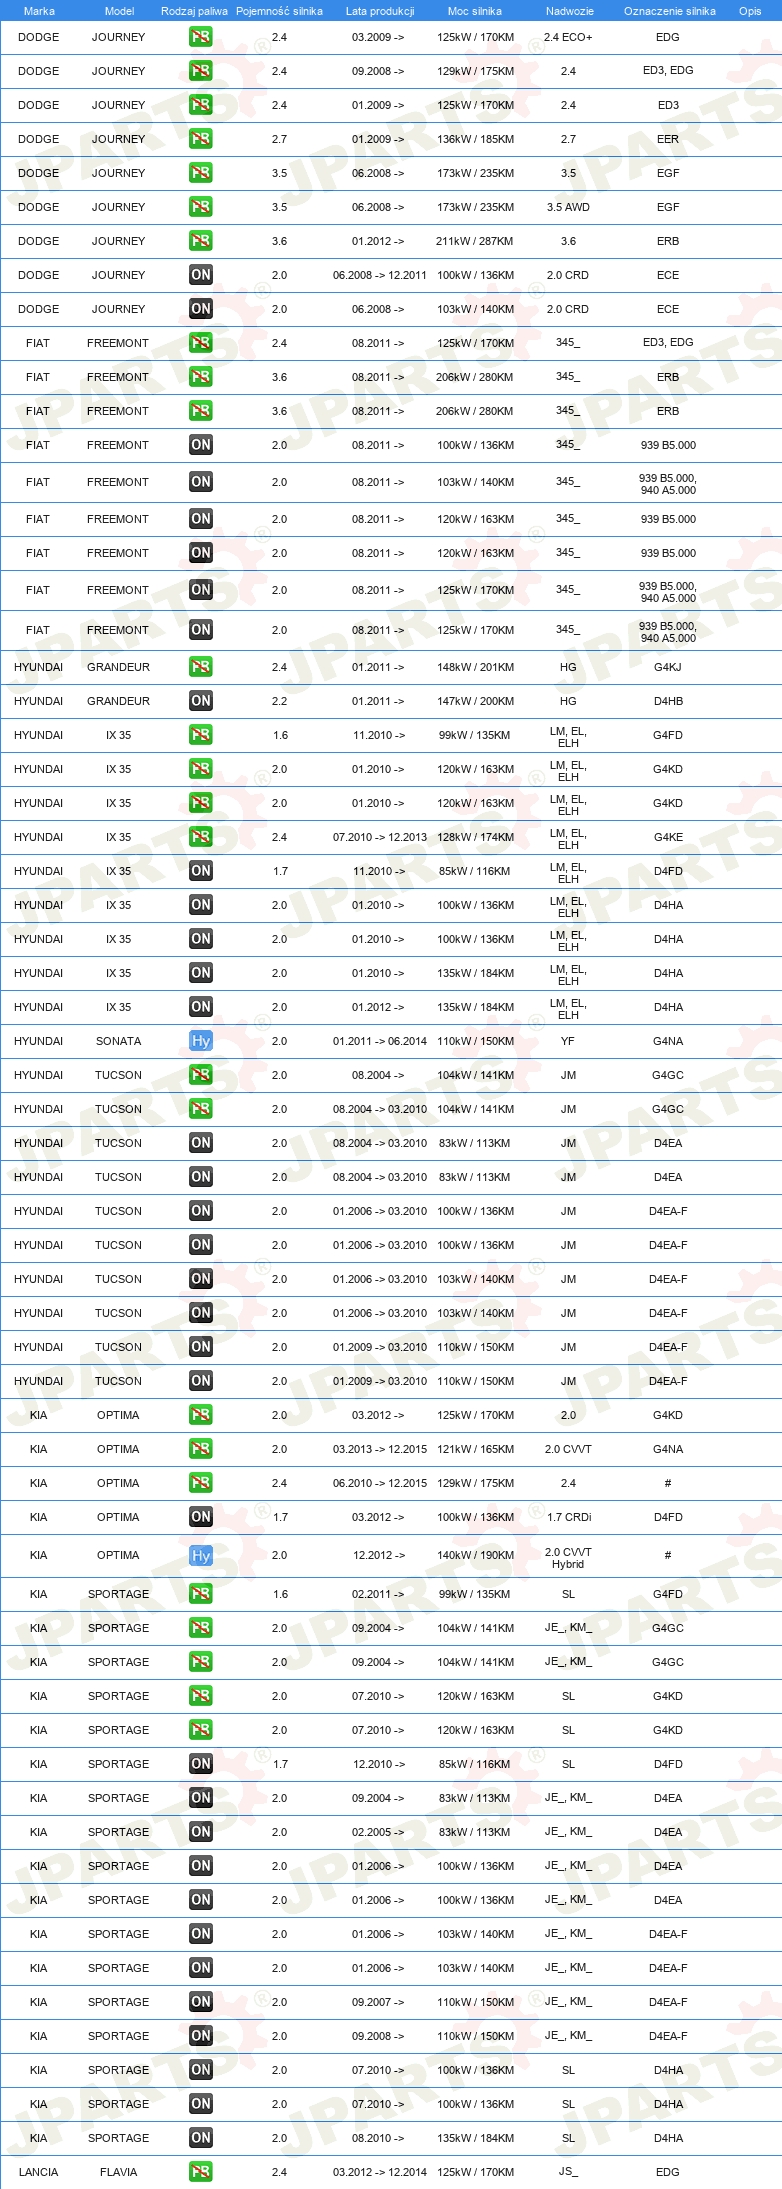The image size is (782, 2189).
Task: Click petrol icon in Dodge Journey 3.5 AWD row
Action: tap(201, 207)
